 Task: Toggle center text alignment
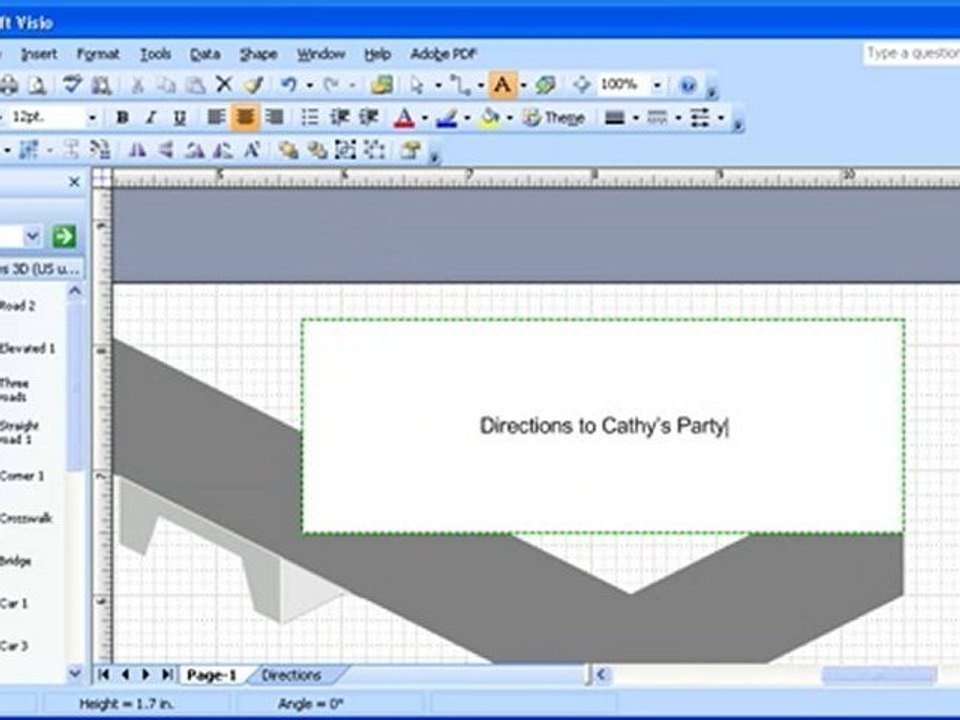point(245,117)
